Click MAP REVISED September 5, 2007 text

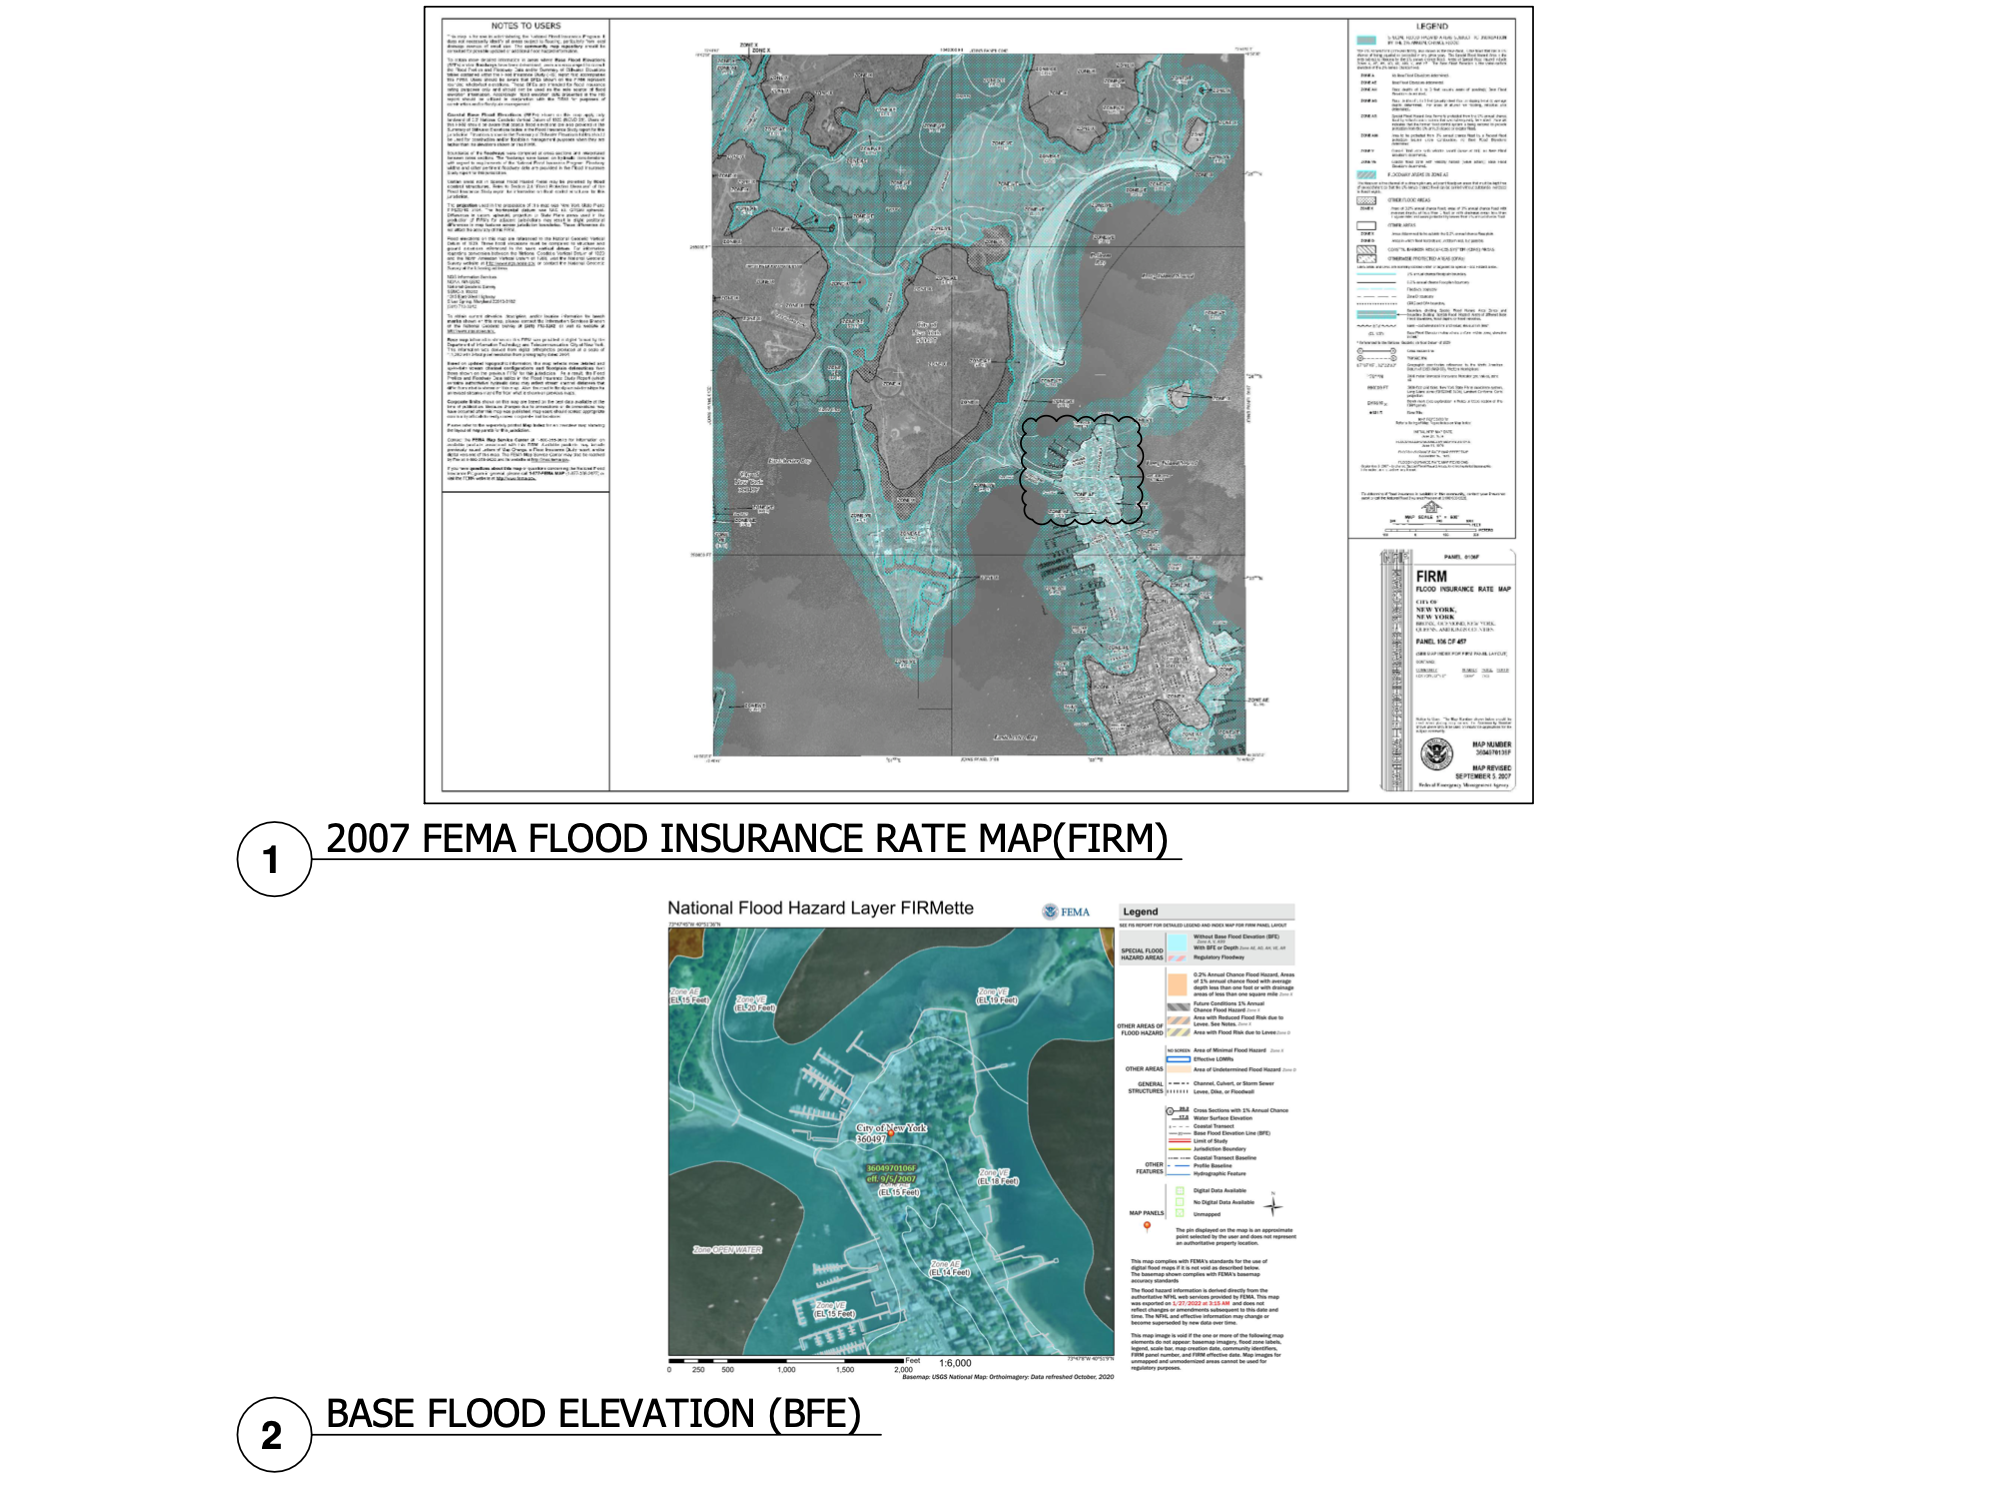click(1483, 772)
